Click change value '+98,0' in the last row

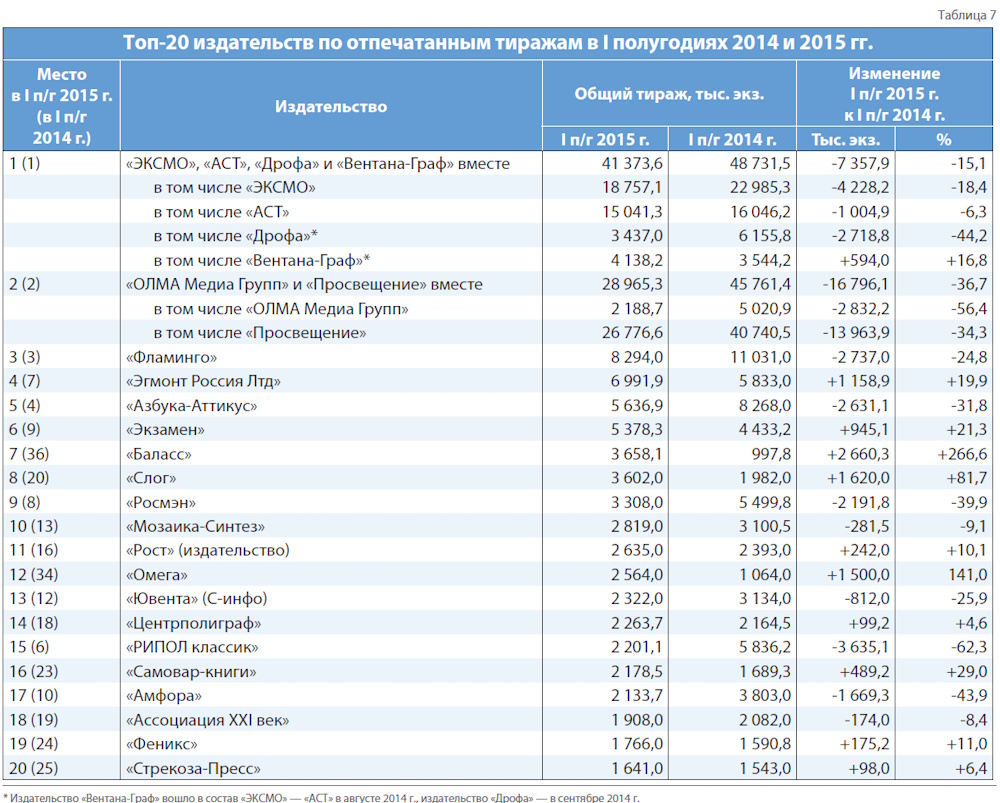[x=869, y=769]
